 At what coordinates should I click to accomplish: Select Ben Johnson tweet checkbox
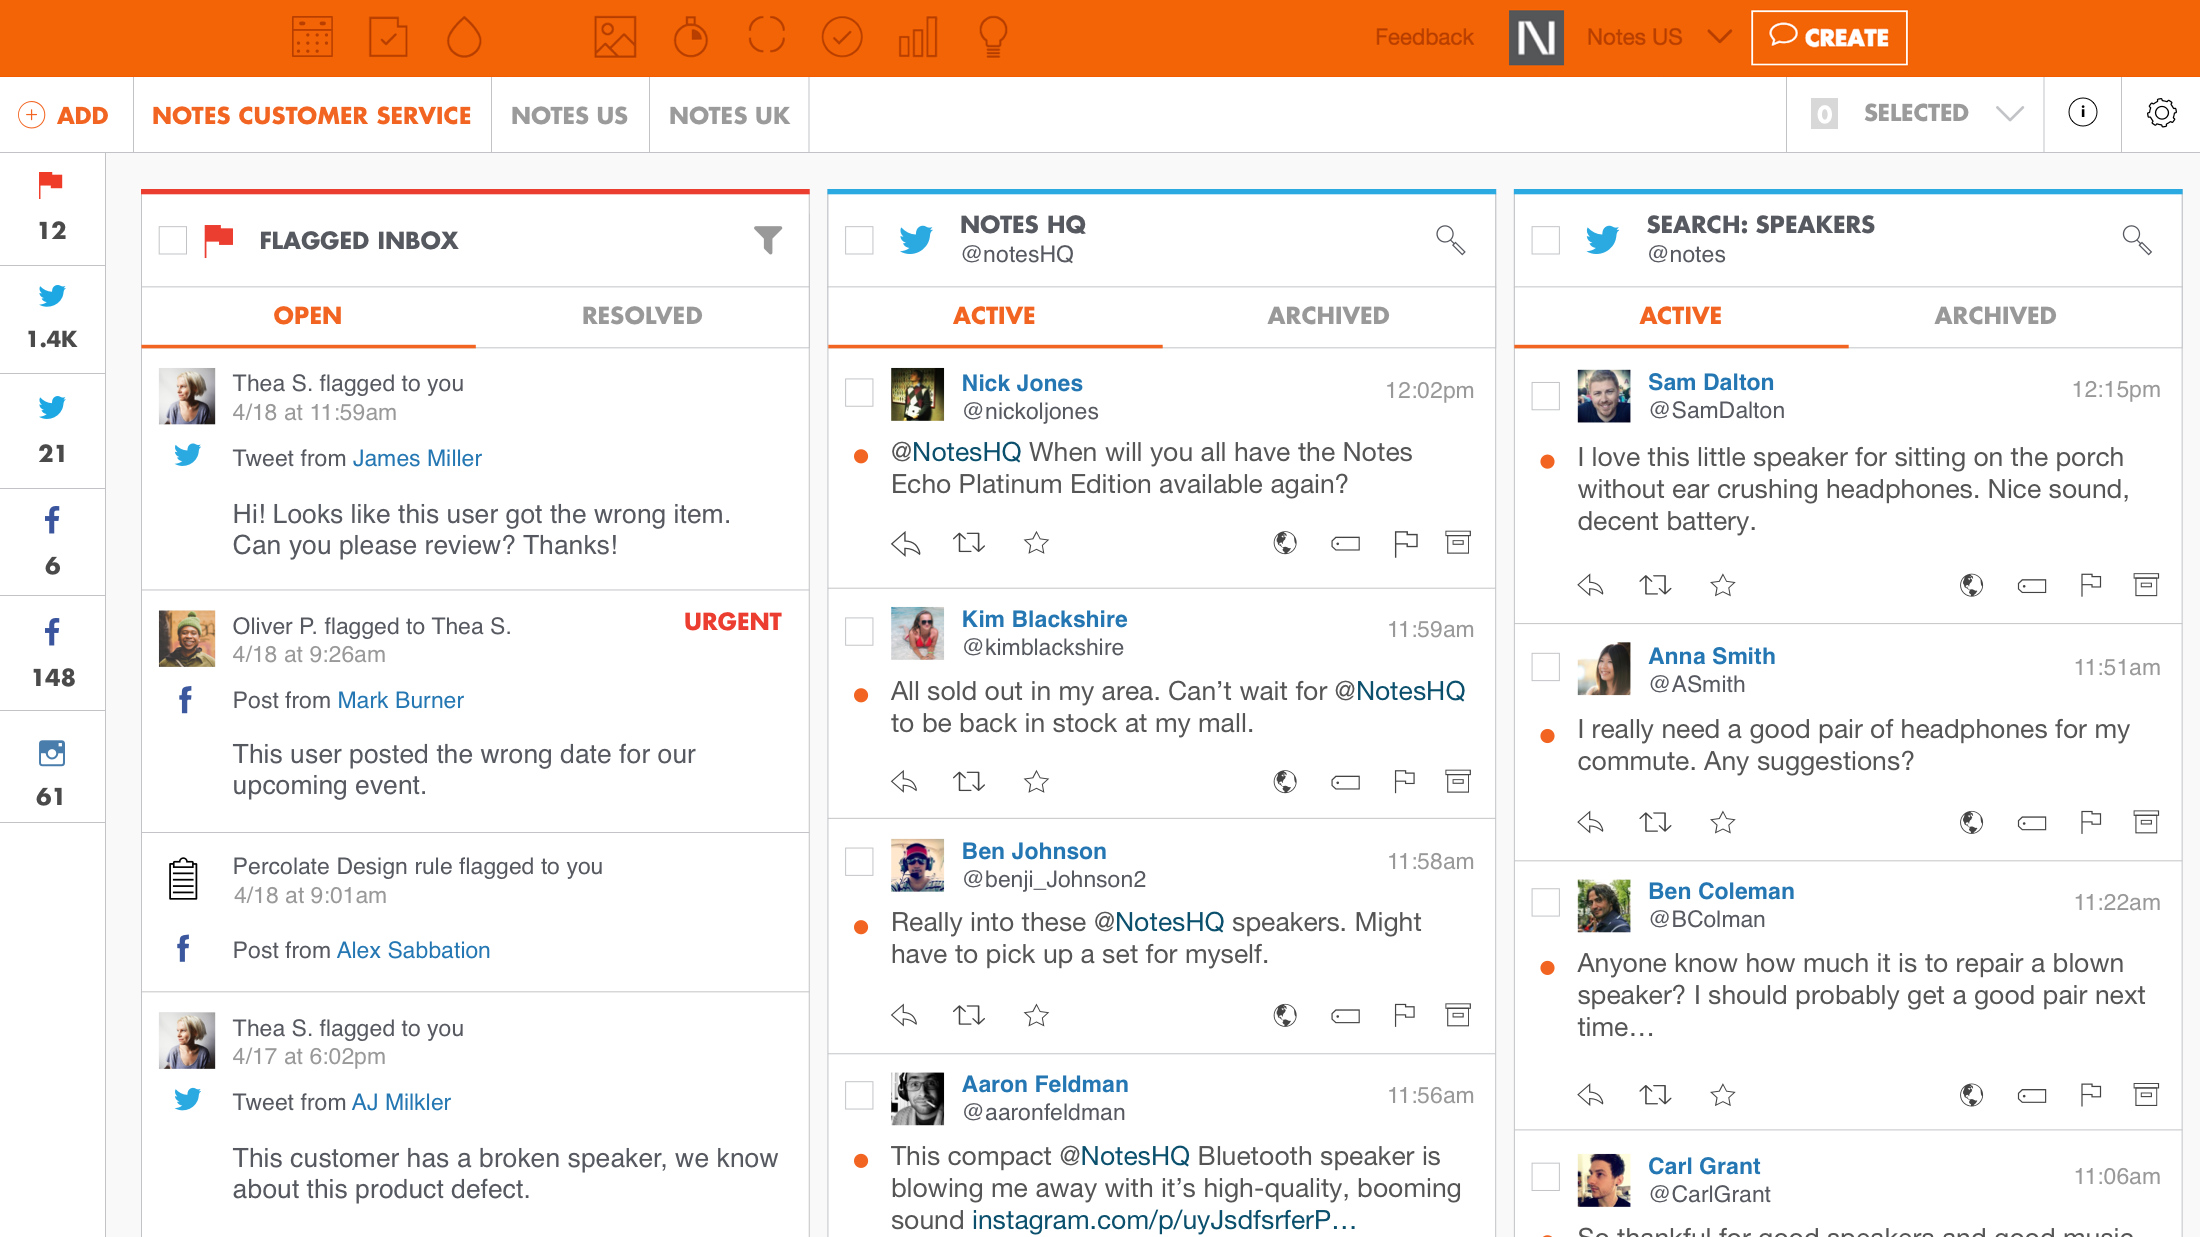click(x=859, y=861)
